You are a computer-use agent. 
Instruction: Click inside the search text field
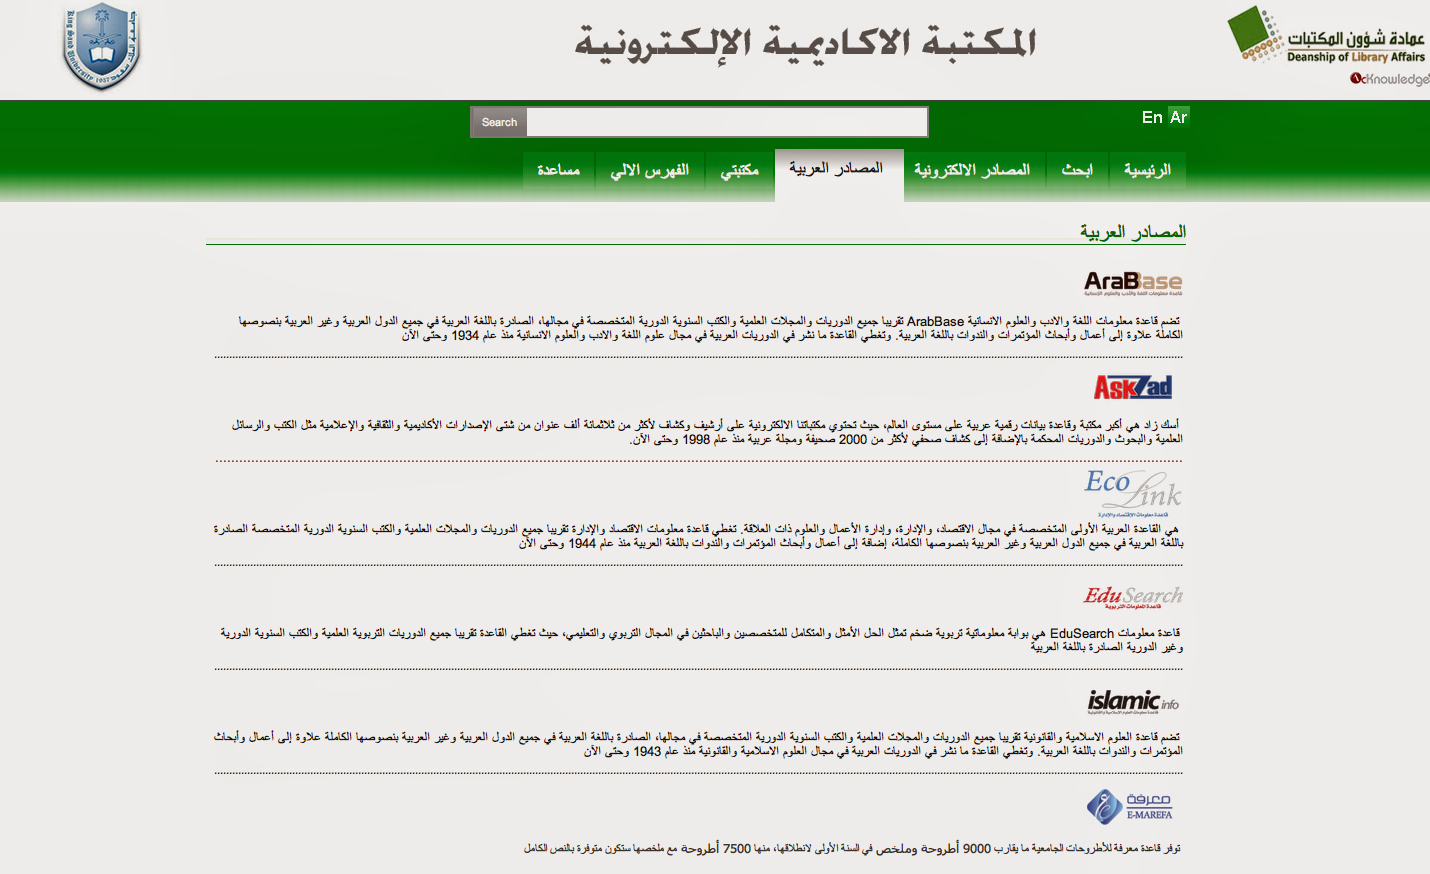coord(725,121)
